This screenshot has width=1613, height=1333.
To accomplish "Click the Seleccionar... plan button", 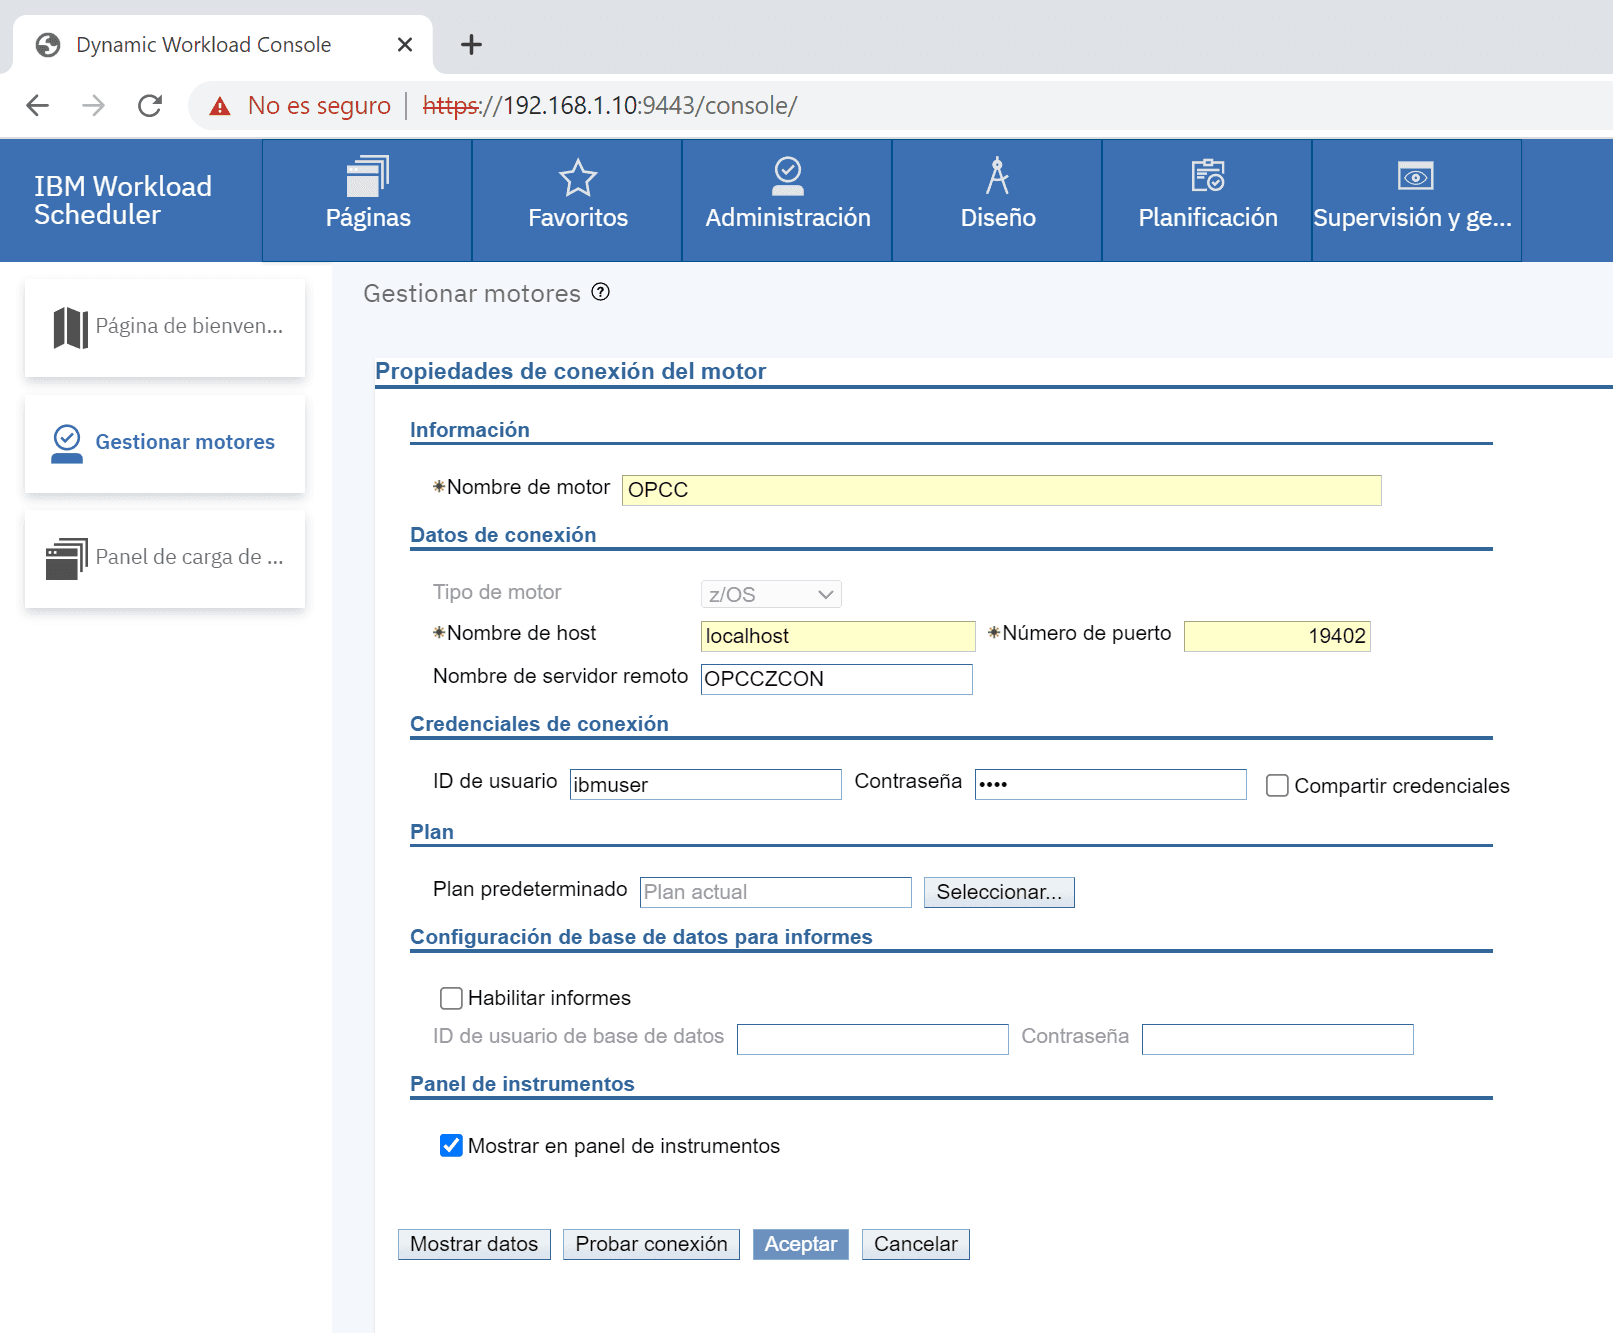I will point(999,892).
